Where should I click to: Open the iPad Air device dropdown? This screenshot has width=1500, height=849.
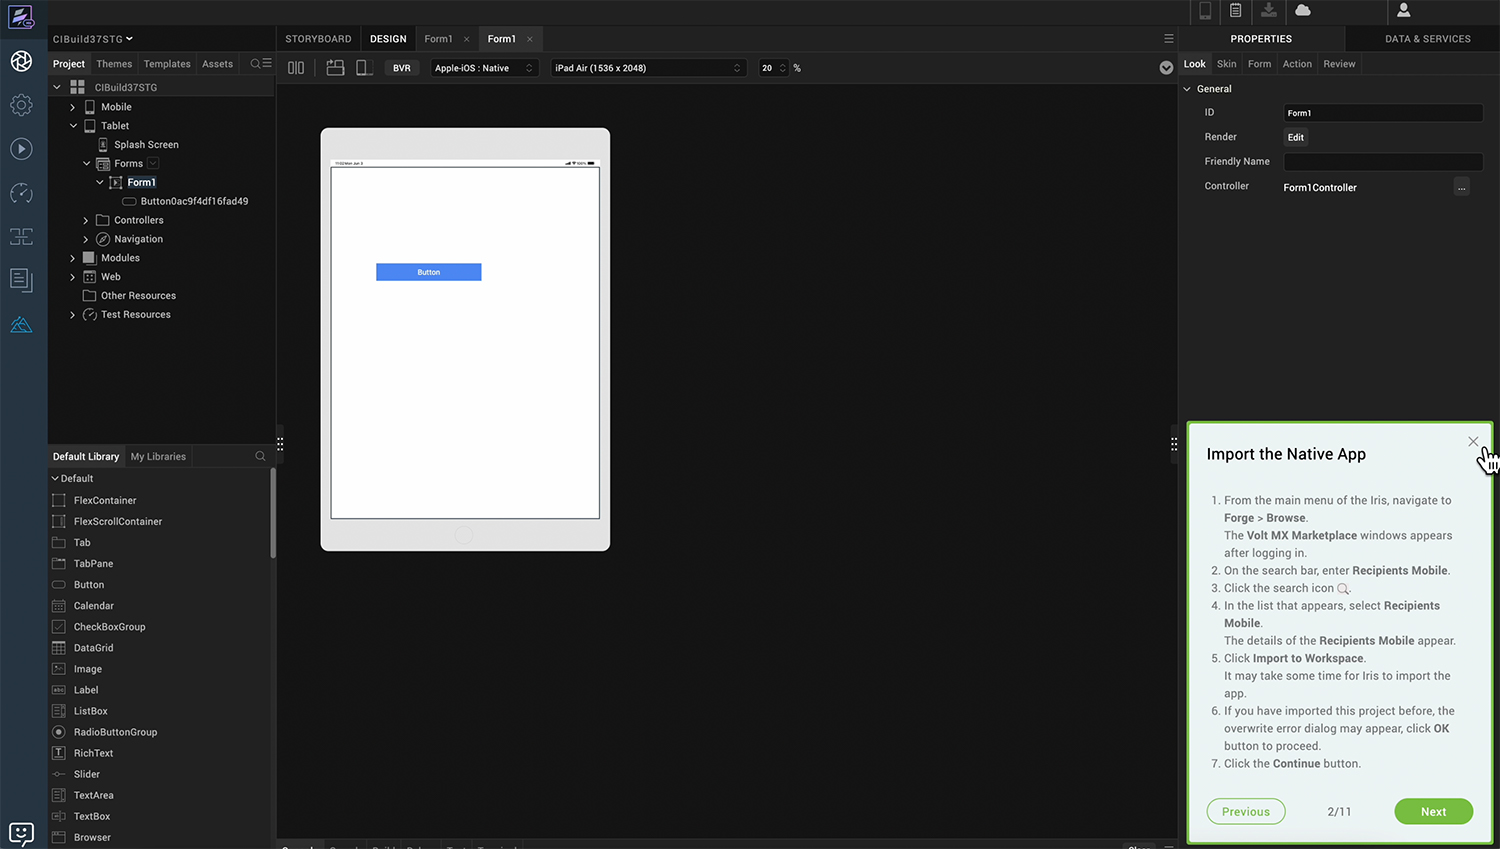pyautogui.click(x=647, y=68)
